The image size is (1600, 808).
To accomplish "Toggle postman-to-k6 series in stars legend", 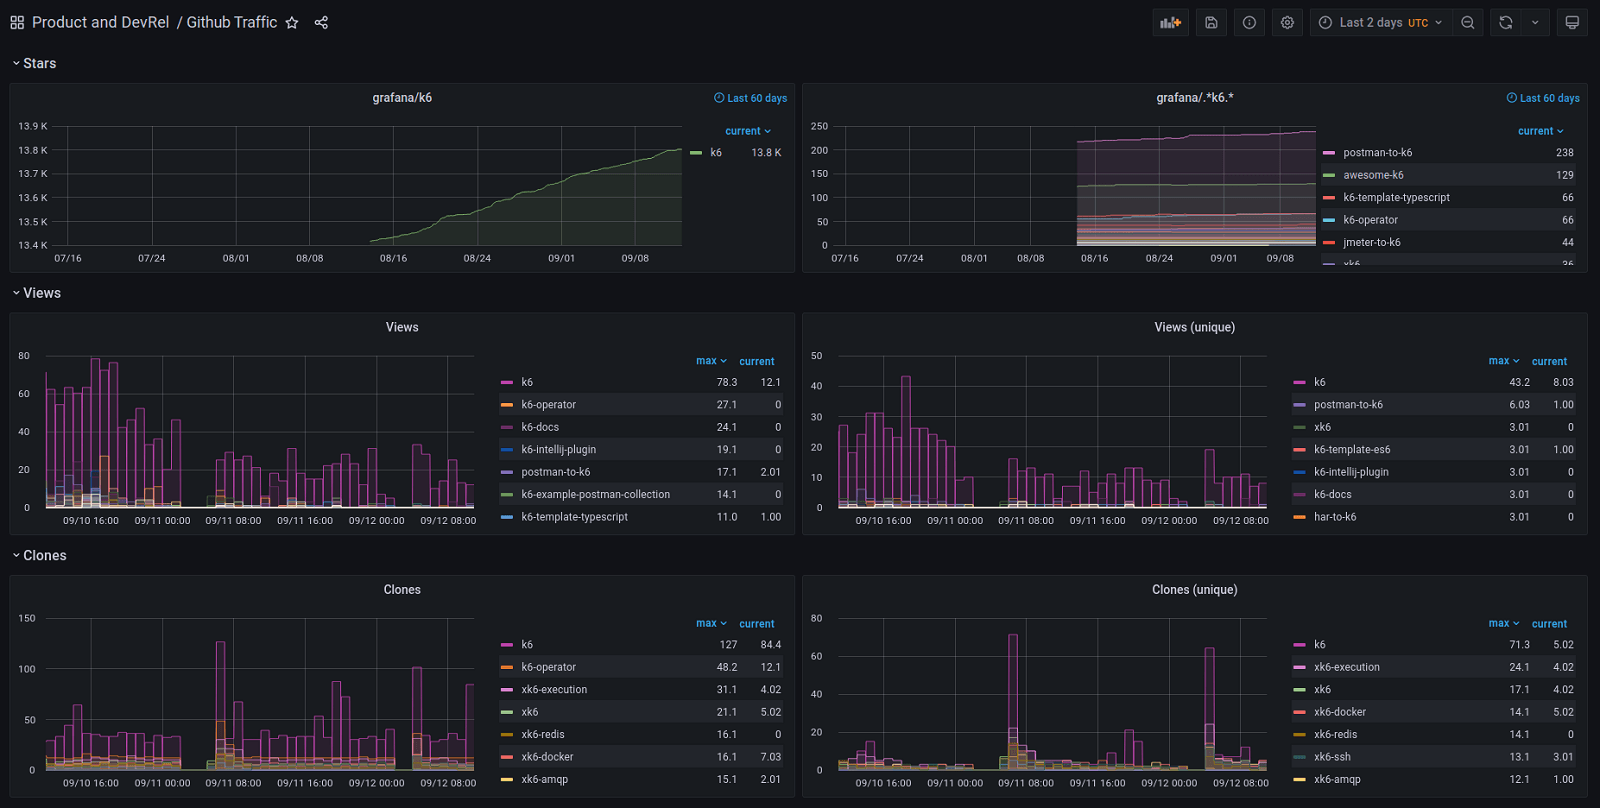I will click(1377, 153).
